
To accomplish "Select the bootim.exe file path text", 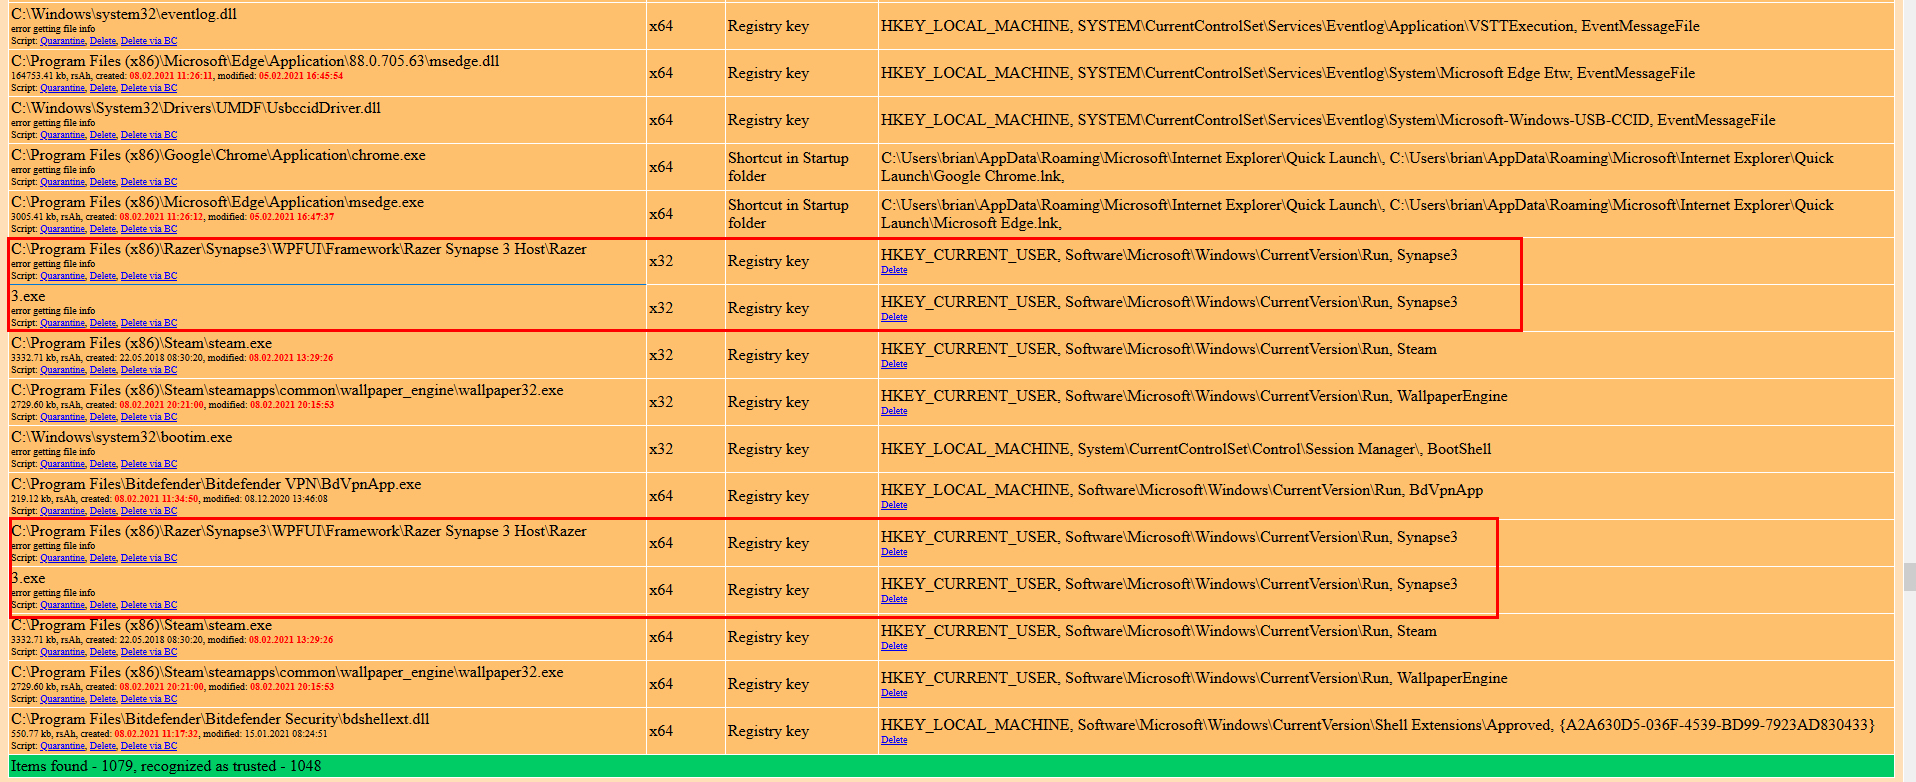I will point(121,437).
